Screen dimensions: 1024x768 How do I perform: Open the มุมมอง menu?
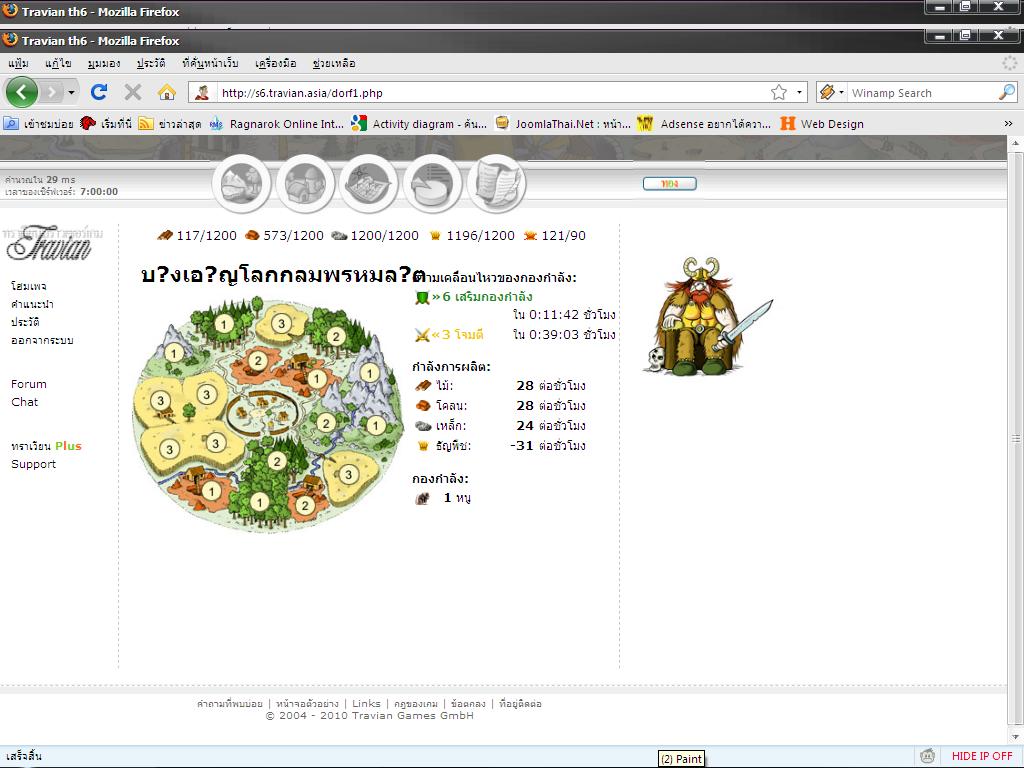(x=104, y=63)
